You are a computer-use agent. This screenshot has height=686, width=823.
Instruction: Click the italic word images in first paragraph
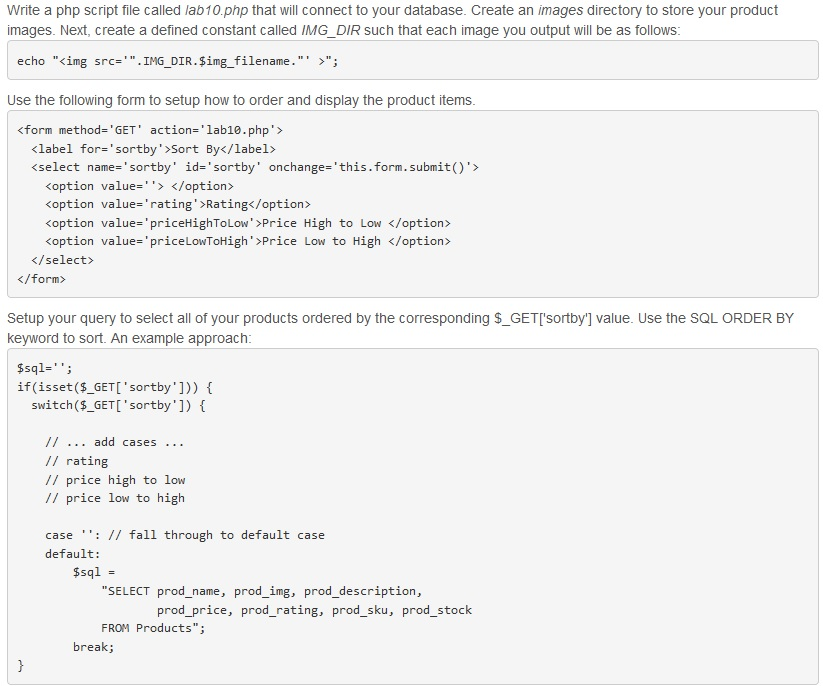pos(560,10)
